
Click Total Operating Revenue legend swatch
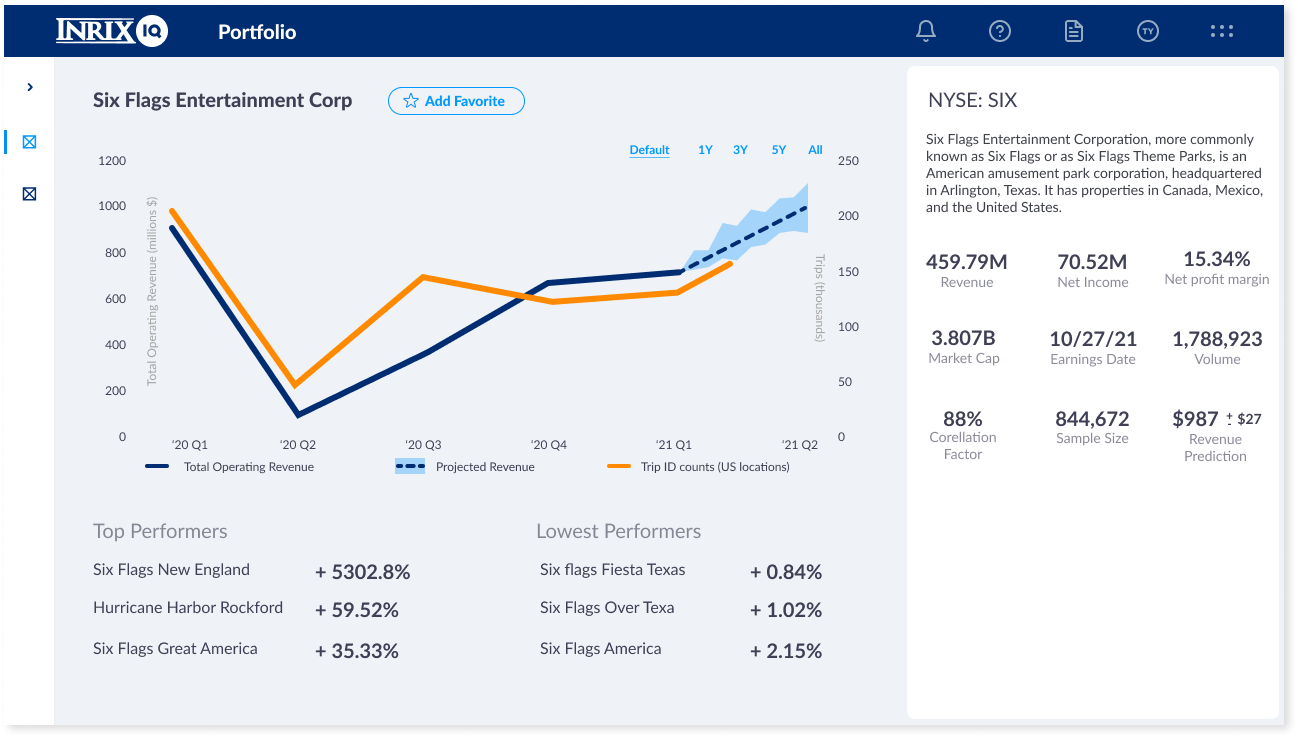tap(157, 466)
